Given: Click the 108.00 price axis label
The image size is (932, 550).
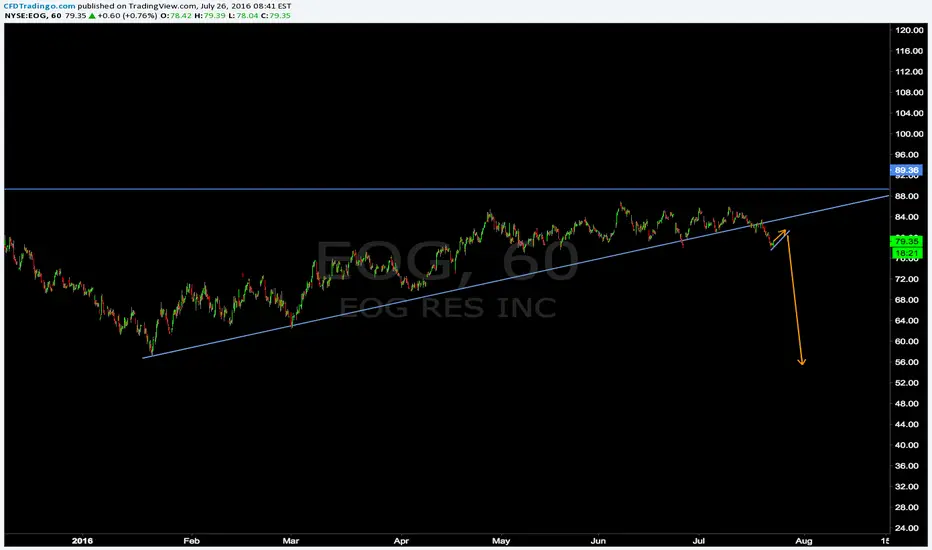Looking at the screenshot, I should [x=909, y=93].
